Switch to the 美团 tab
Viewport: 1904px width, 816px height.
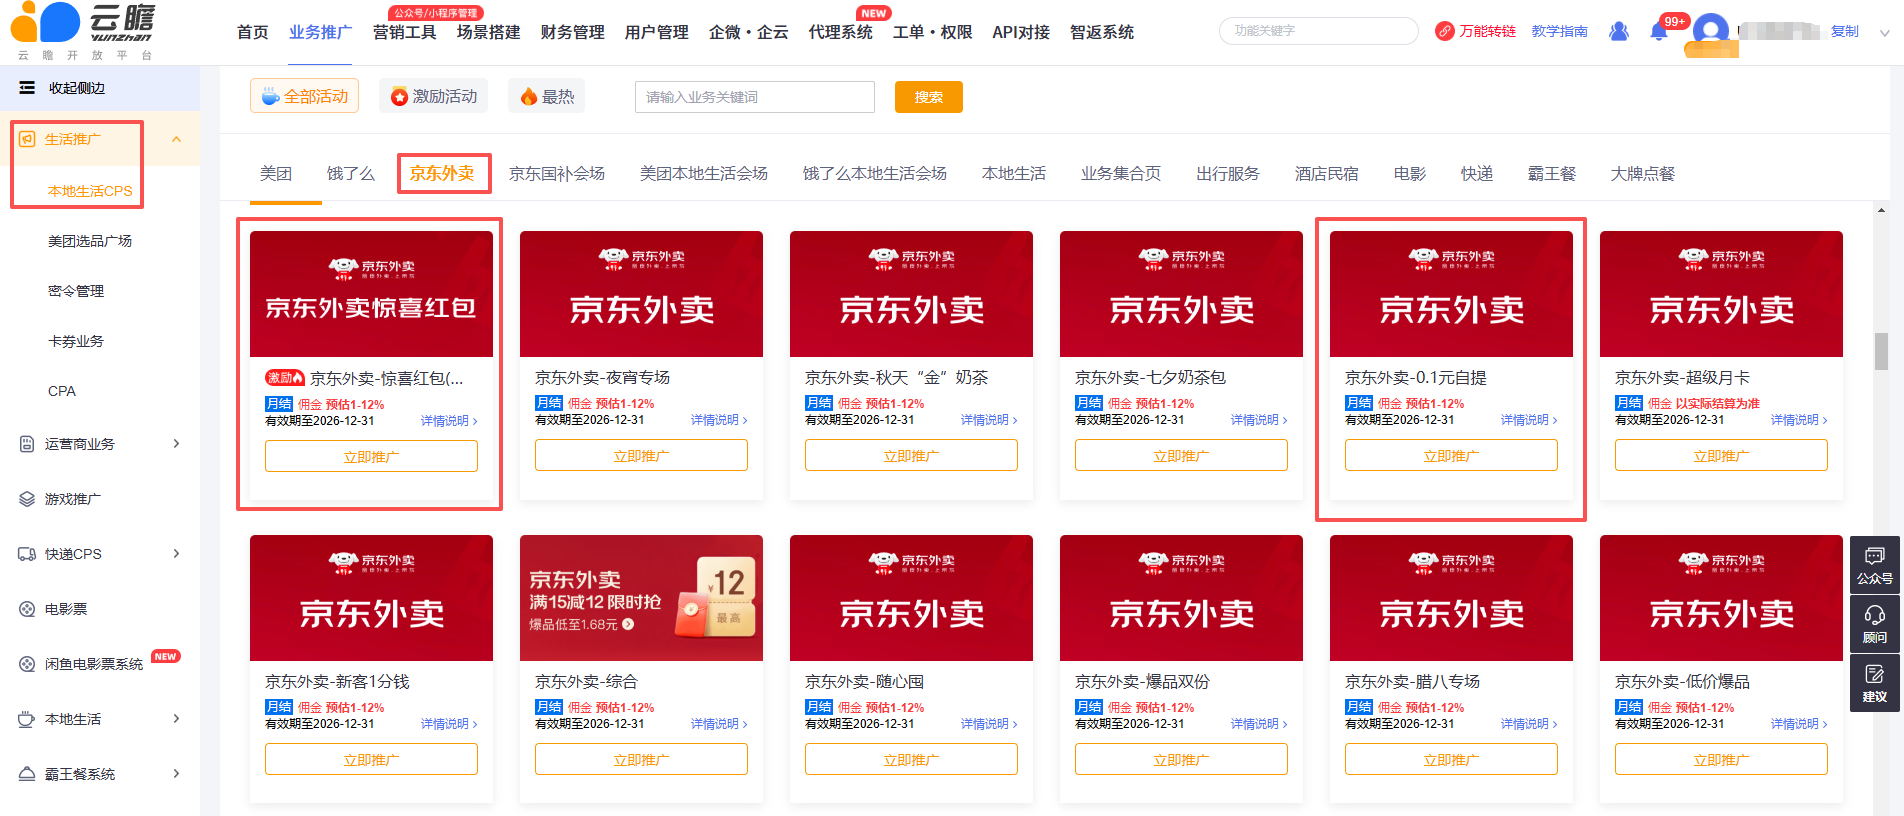[276, 174]
